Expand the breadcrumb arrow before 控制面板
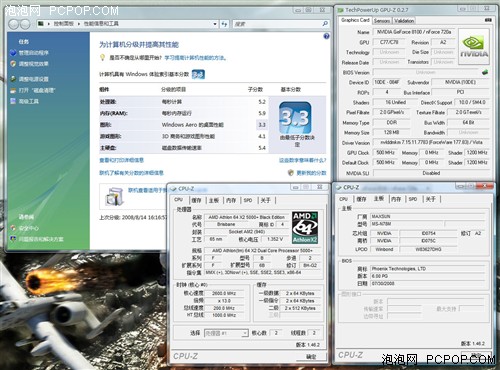The height and width of the screenshot is (370, 500). click(49, 24)
